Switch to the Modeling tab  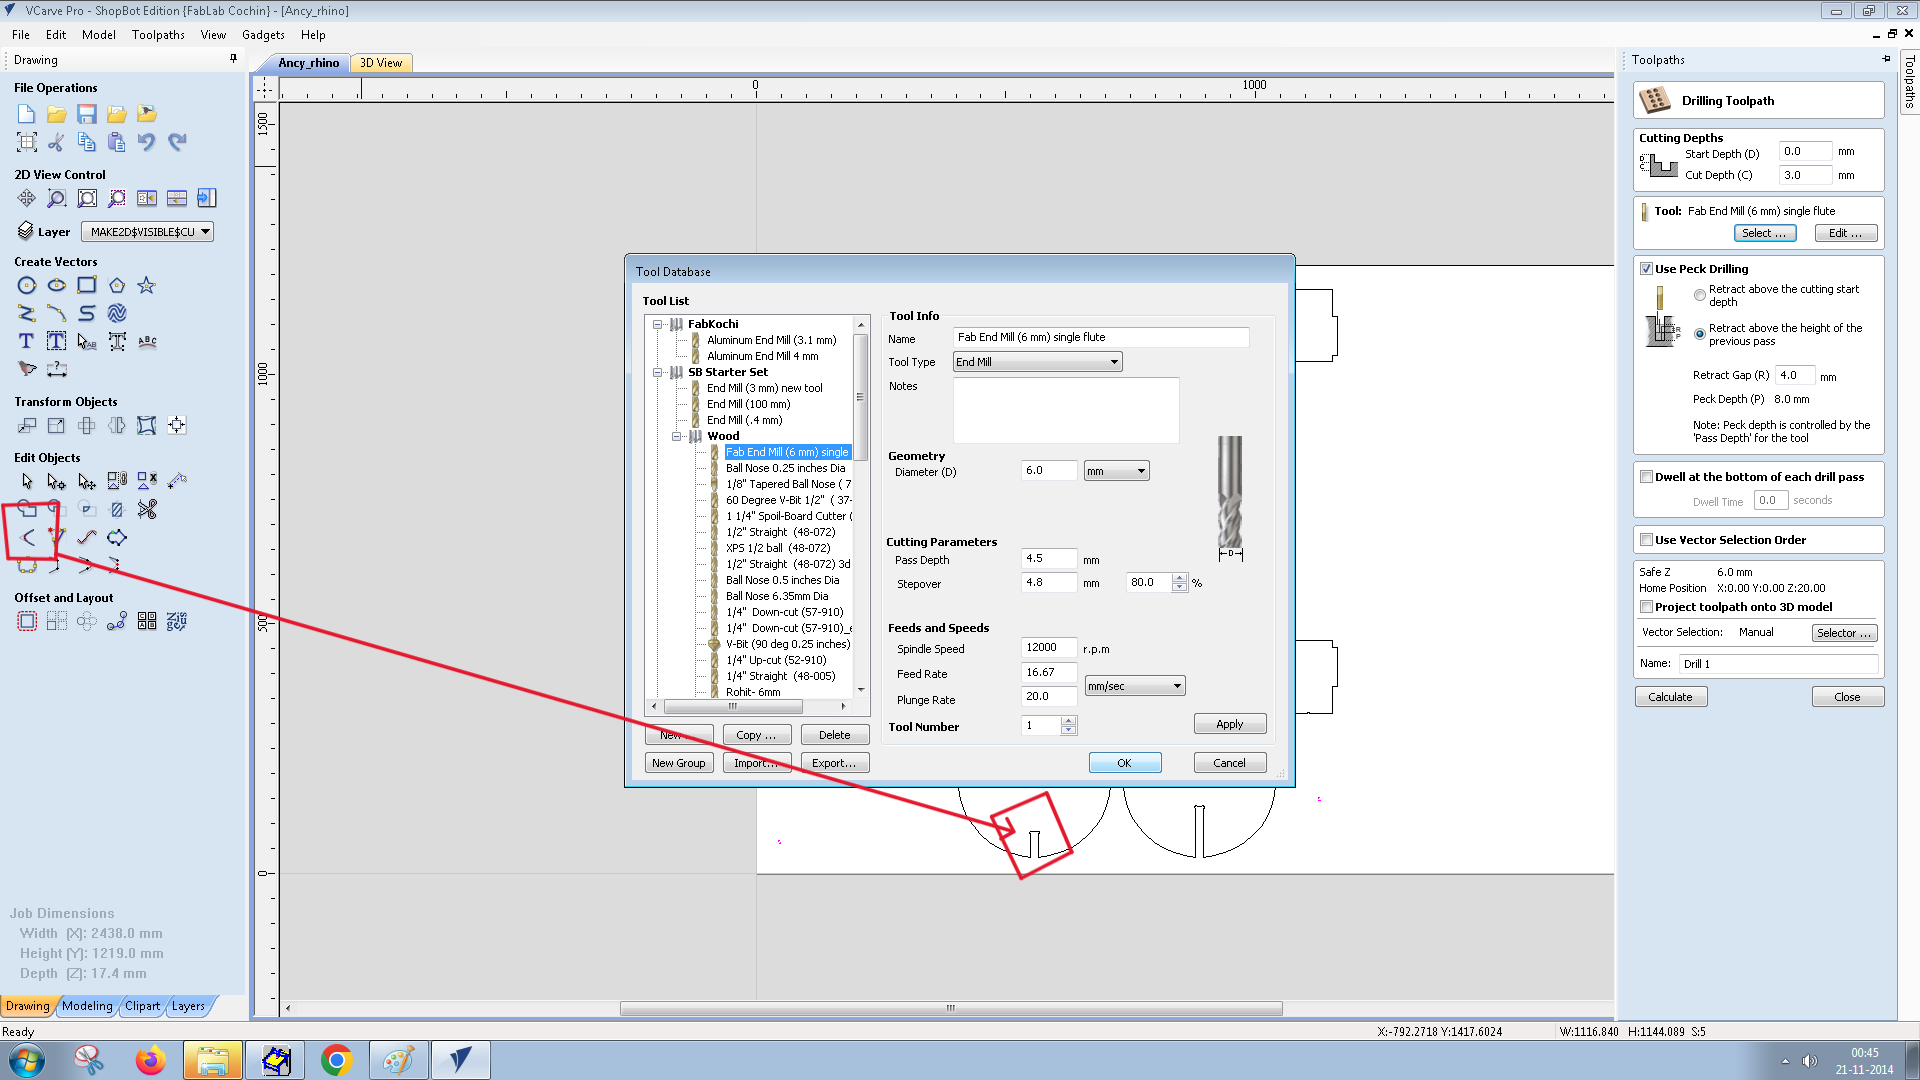(x=87, y=1006)
